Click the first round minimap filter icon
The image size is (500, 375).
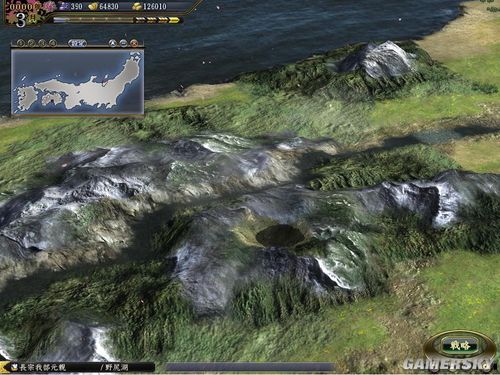coord(21,43)
